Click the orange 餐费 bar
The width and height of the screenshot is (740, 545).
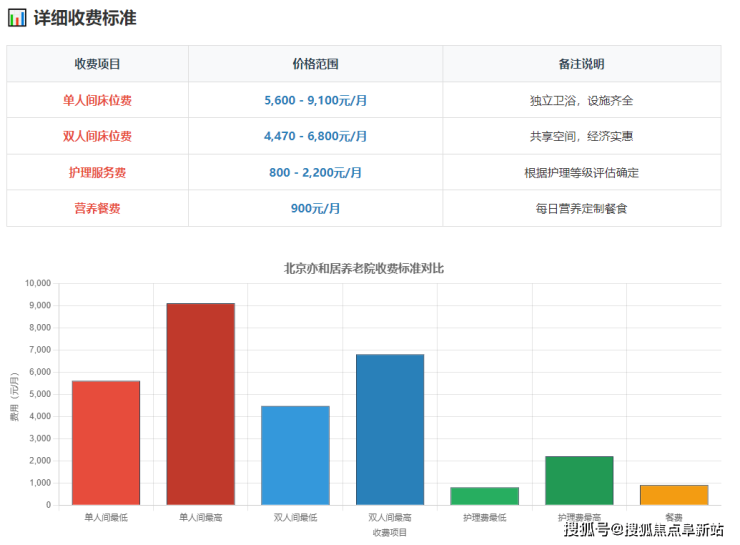[674, 495]
